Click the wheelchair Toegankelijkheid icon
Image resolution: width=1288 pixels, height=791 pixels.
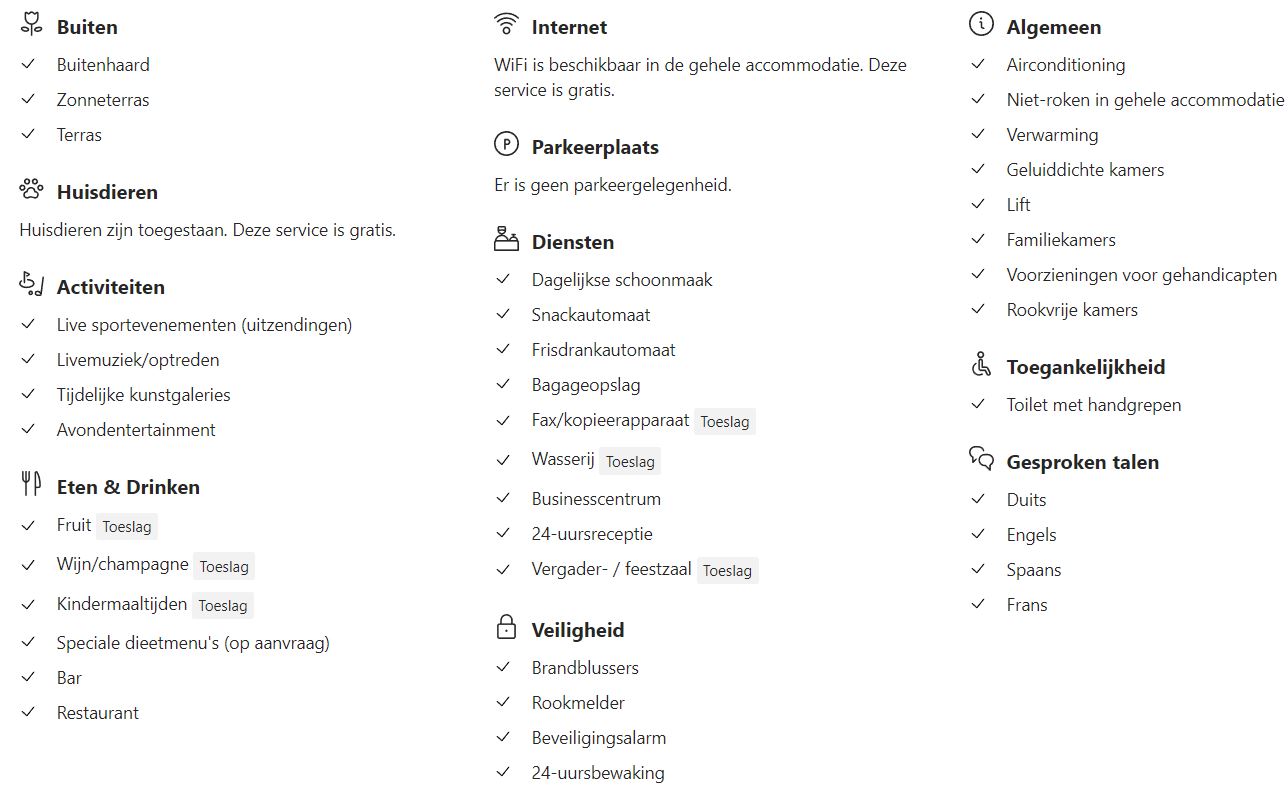tap(981, 365)
